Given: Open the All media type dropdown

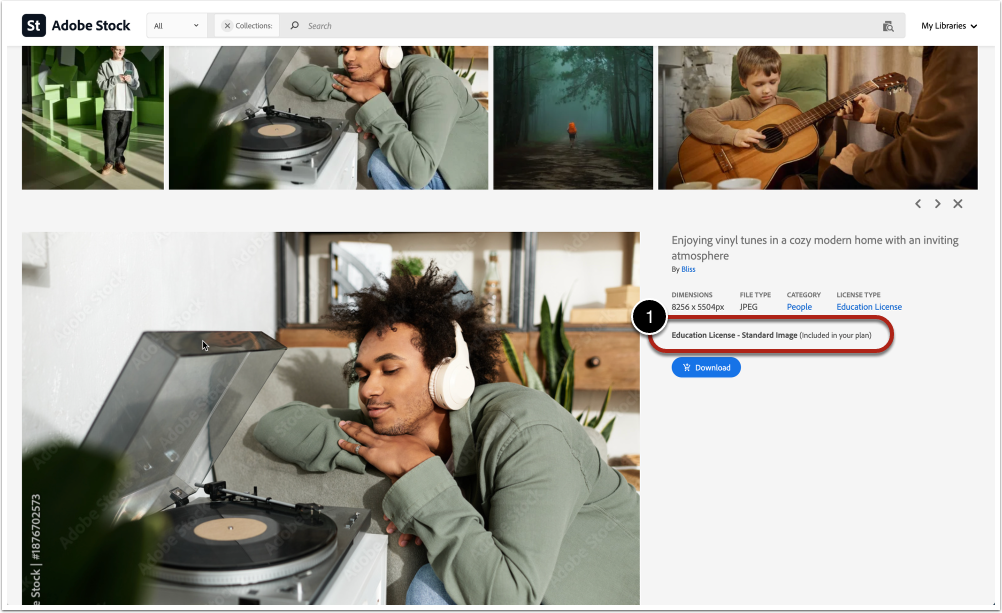Looking at the screenshot, I should 177,25.
